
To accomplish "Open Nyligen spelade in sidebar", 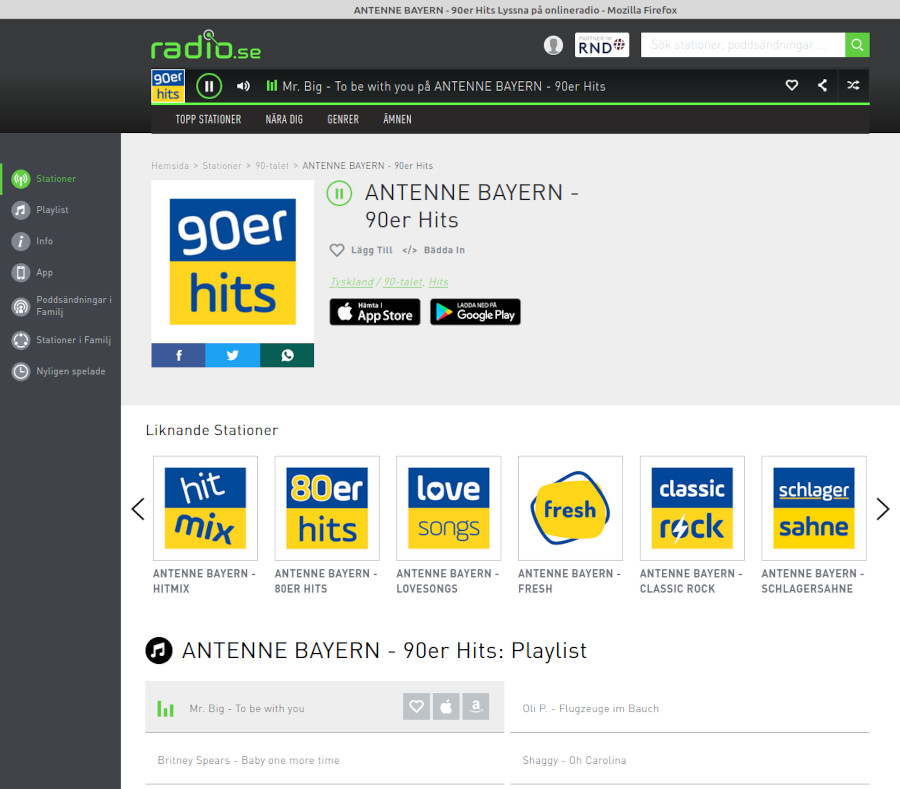I will [x=61, y=372].
